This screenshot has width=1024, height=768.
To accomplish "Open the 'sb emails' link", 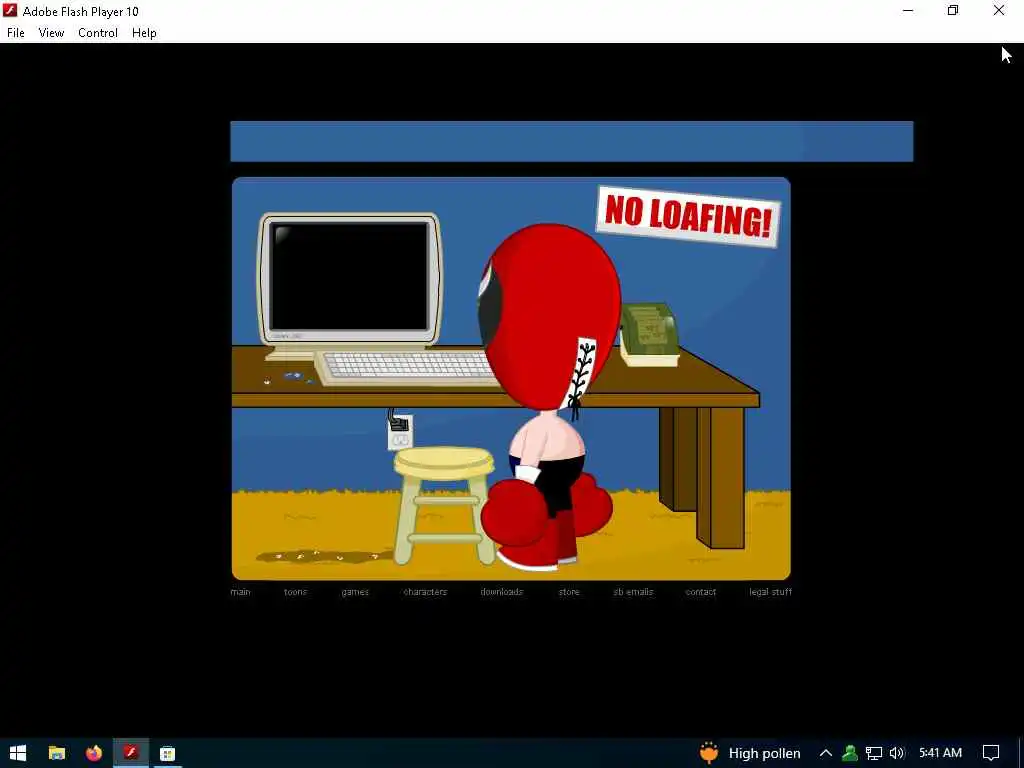I will click(x=633, y=592).
